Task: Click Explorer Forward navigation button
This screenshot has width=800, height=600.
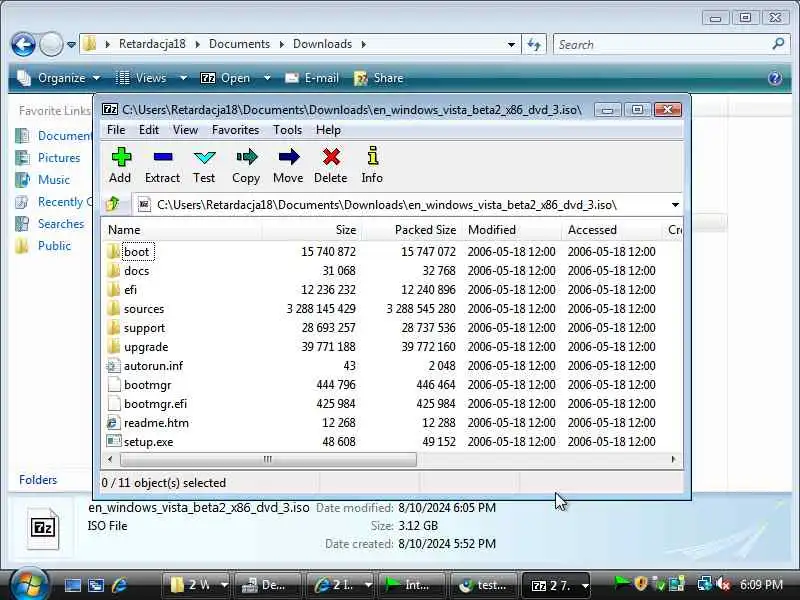Action: [x=51, y=44]
